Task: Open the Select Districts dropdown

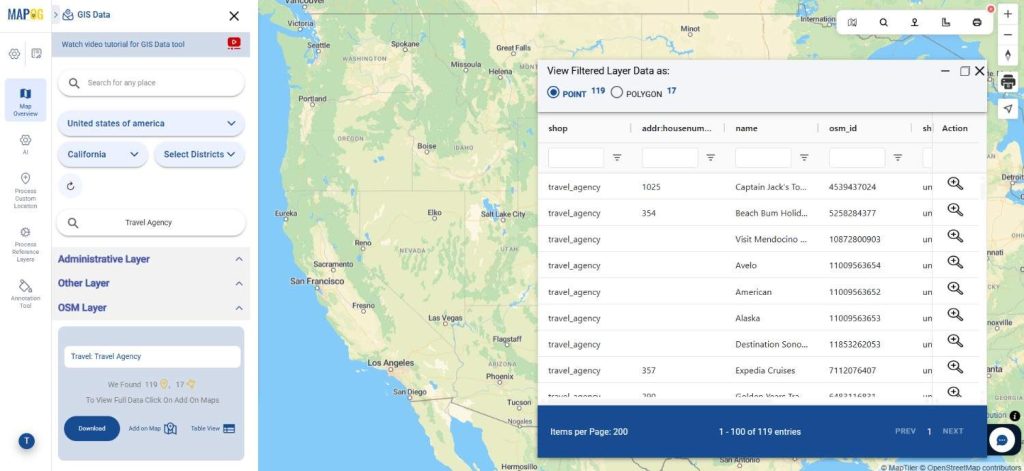Action: (199, 155)
